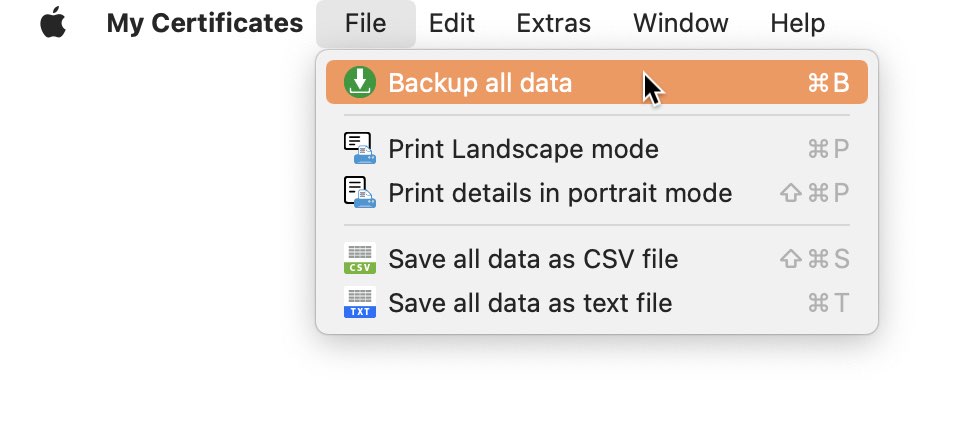Open the Edit menu
Screen dimensions: 969x426
452,23
